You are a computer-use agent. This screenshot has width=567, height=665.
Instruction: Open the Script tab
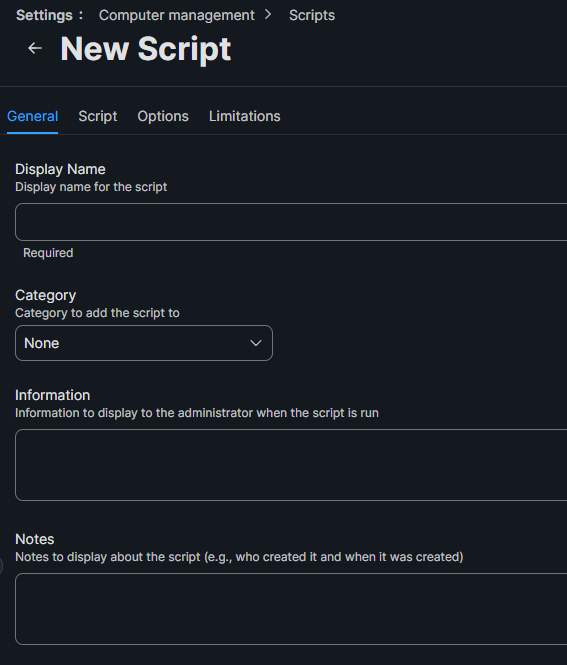(98, 116)
